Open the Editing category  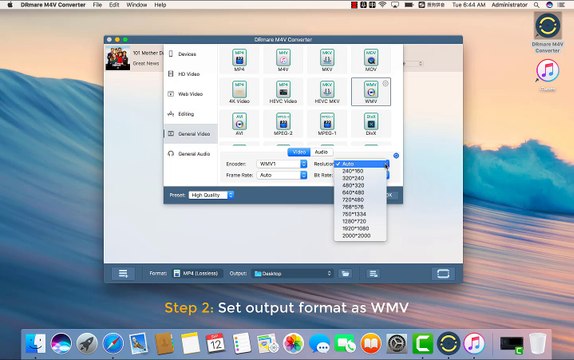[x=190, y=114]
